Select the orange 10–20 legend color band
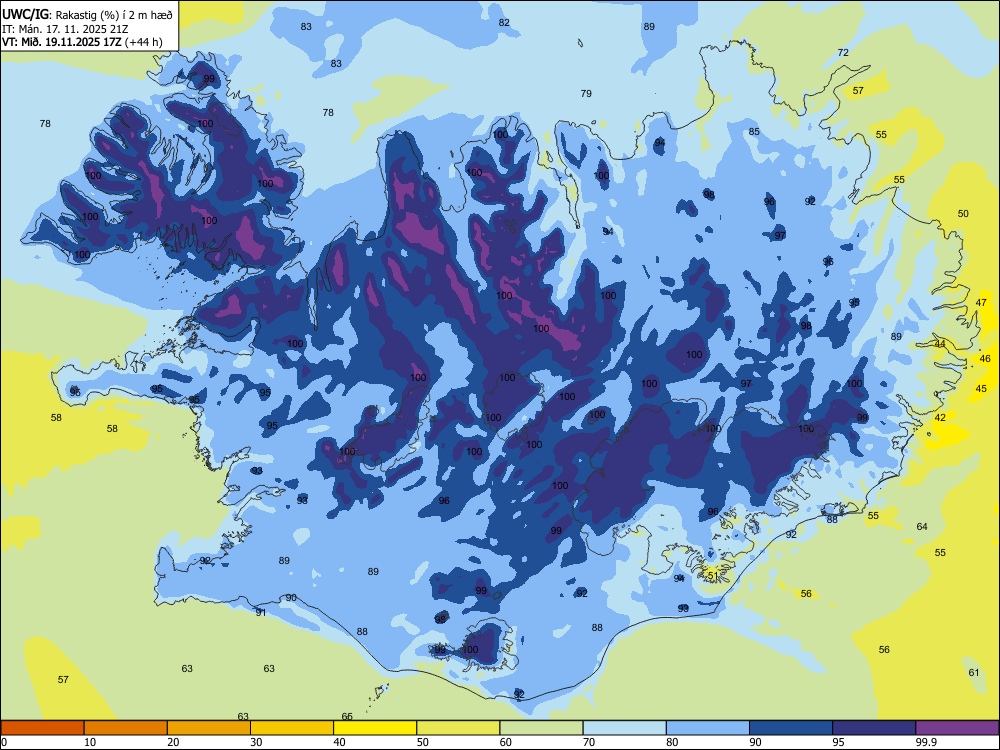The width and height of the screenshot is (1000, 750). [126, 728]
